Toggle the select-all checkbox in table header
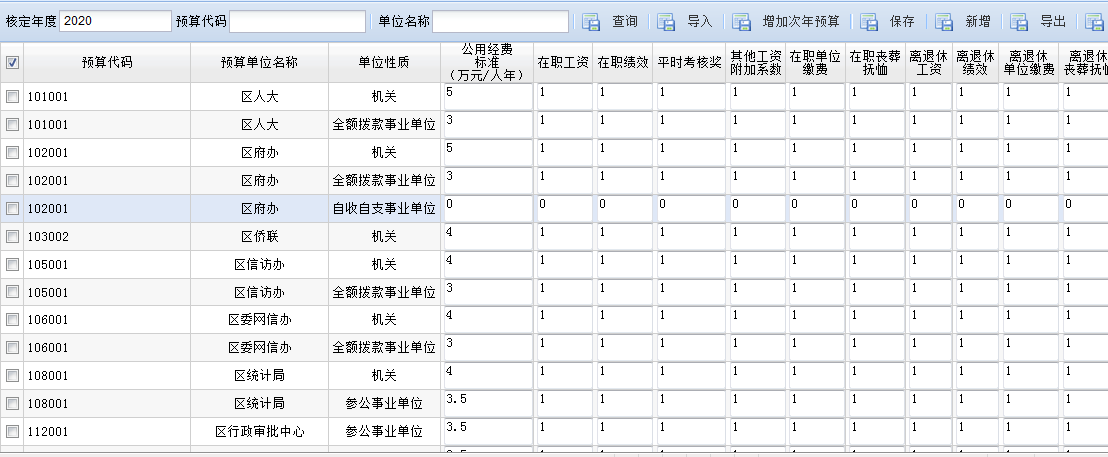 (13, 63)
